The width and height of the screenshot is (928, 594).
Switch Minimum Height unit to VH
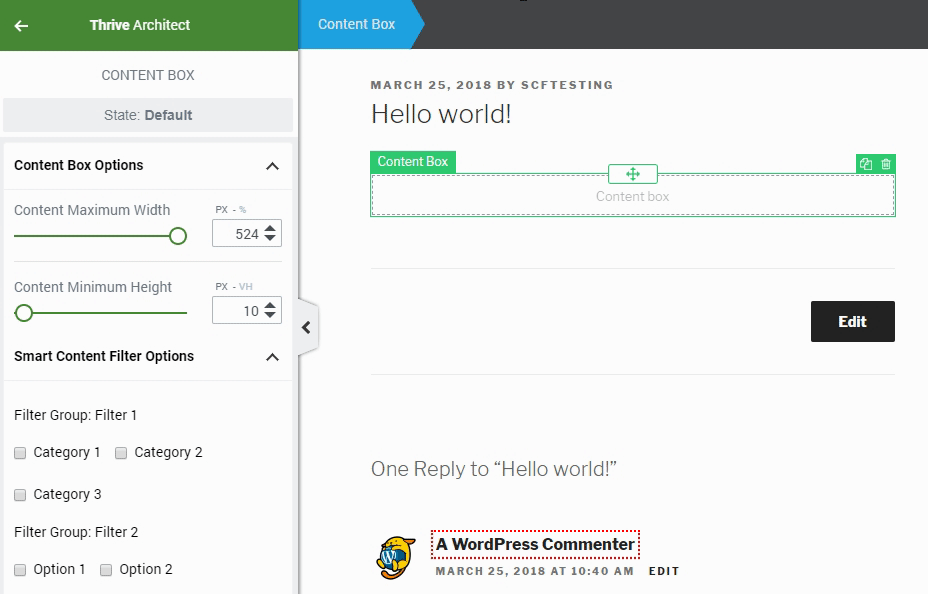[x=246, y=286]
